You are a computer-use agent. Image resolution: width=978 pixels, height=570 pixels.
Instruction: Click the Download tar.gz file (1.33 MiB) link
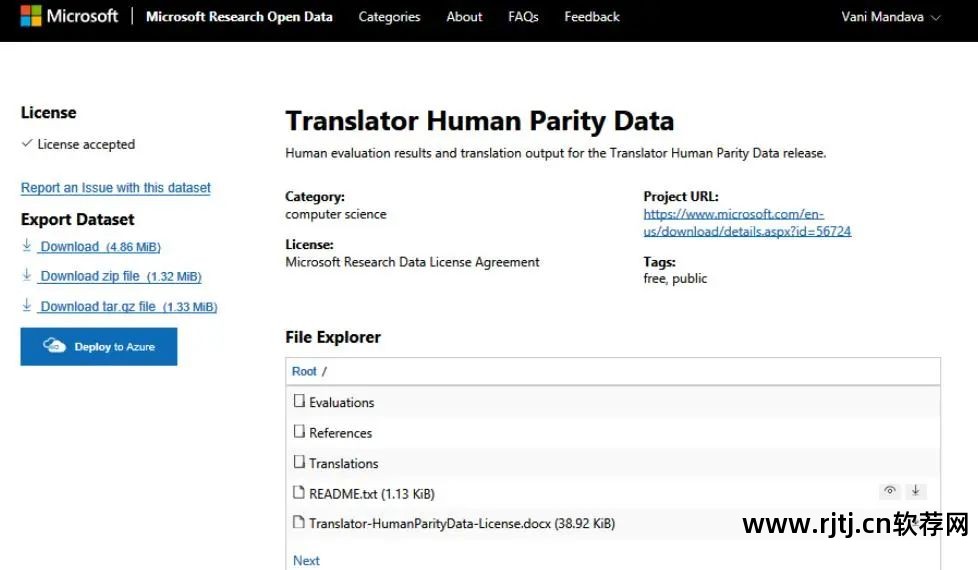tap(129, 307)
